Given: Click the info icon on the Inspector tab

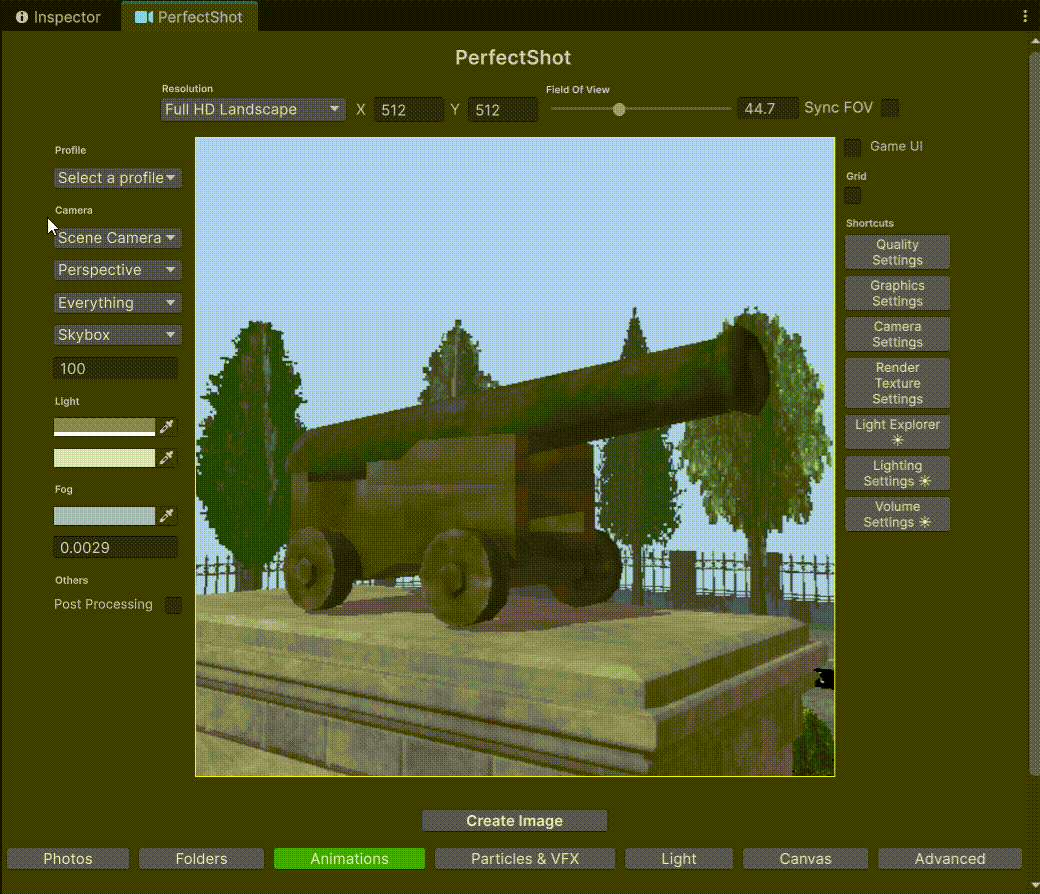Looking at the screenshot, I should coord(21,17).
